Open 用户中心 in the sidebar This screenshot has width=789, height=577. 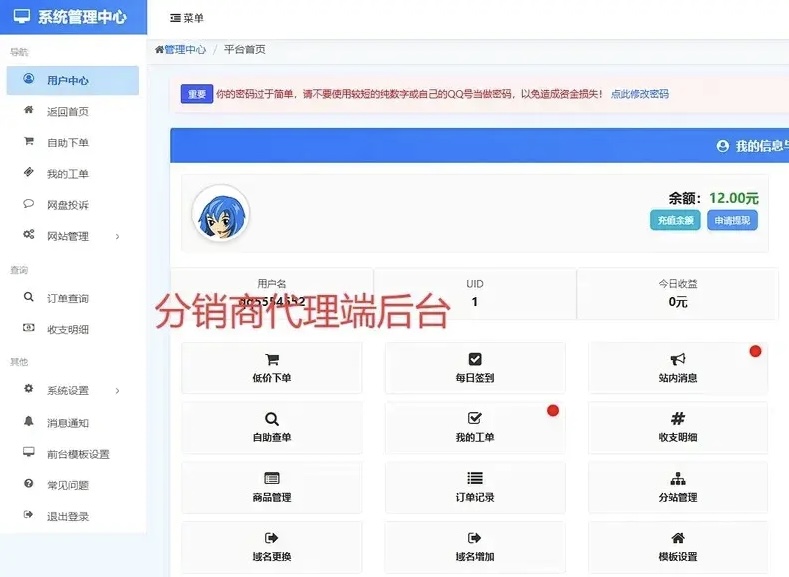coord(73,80)
